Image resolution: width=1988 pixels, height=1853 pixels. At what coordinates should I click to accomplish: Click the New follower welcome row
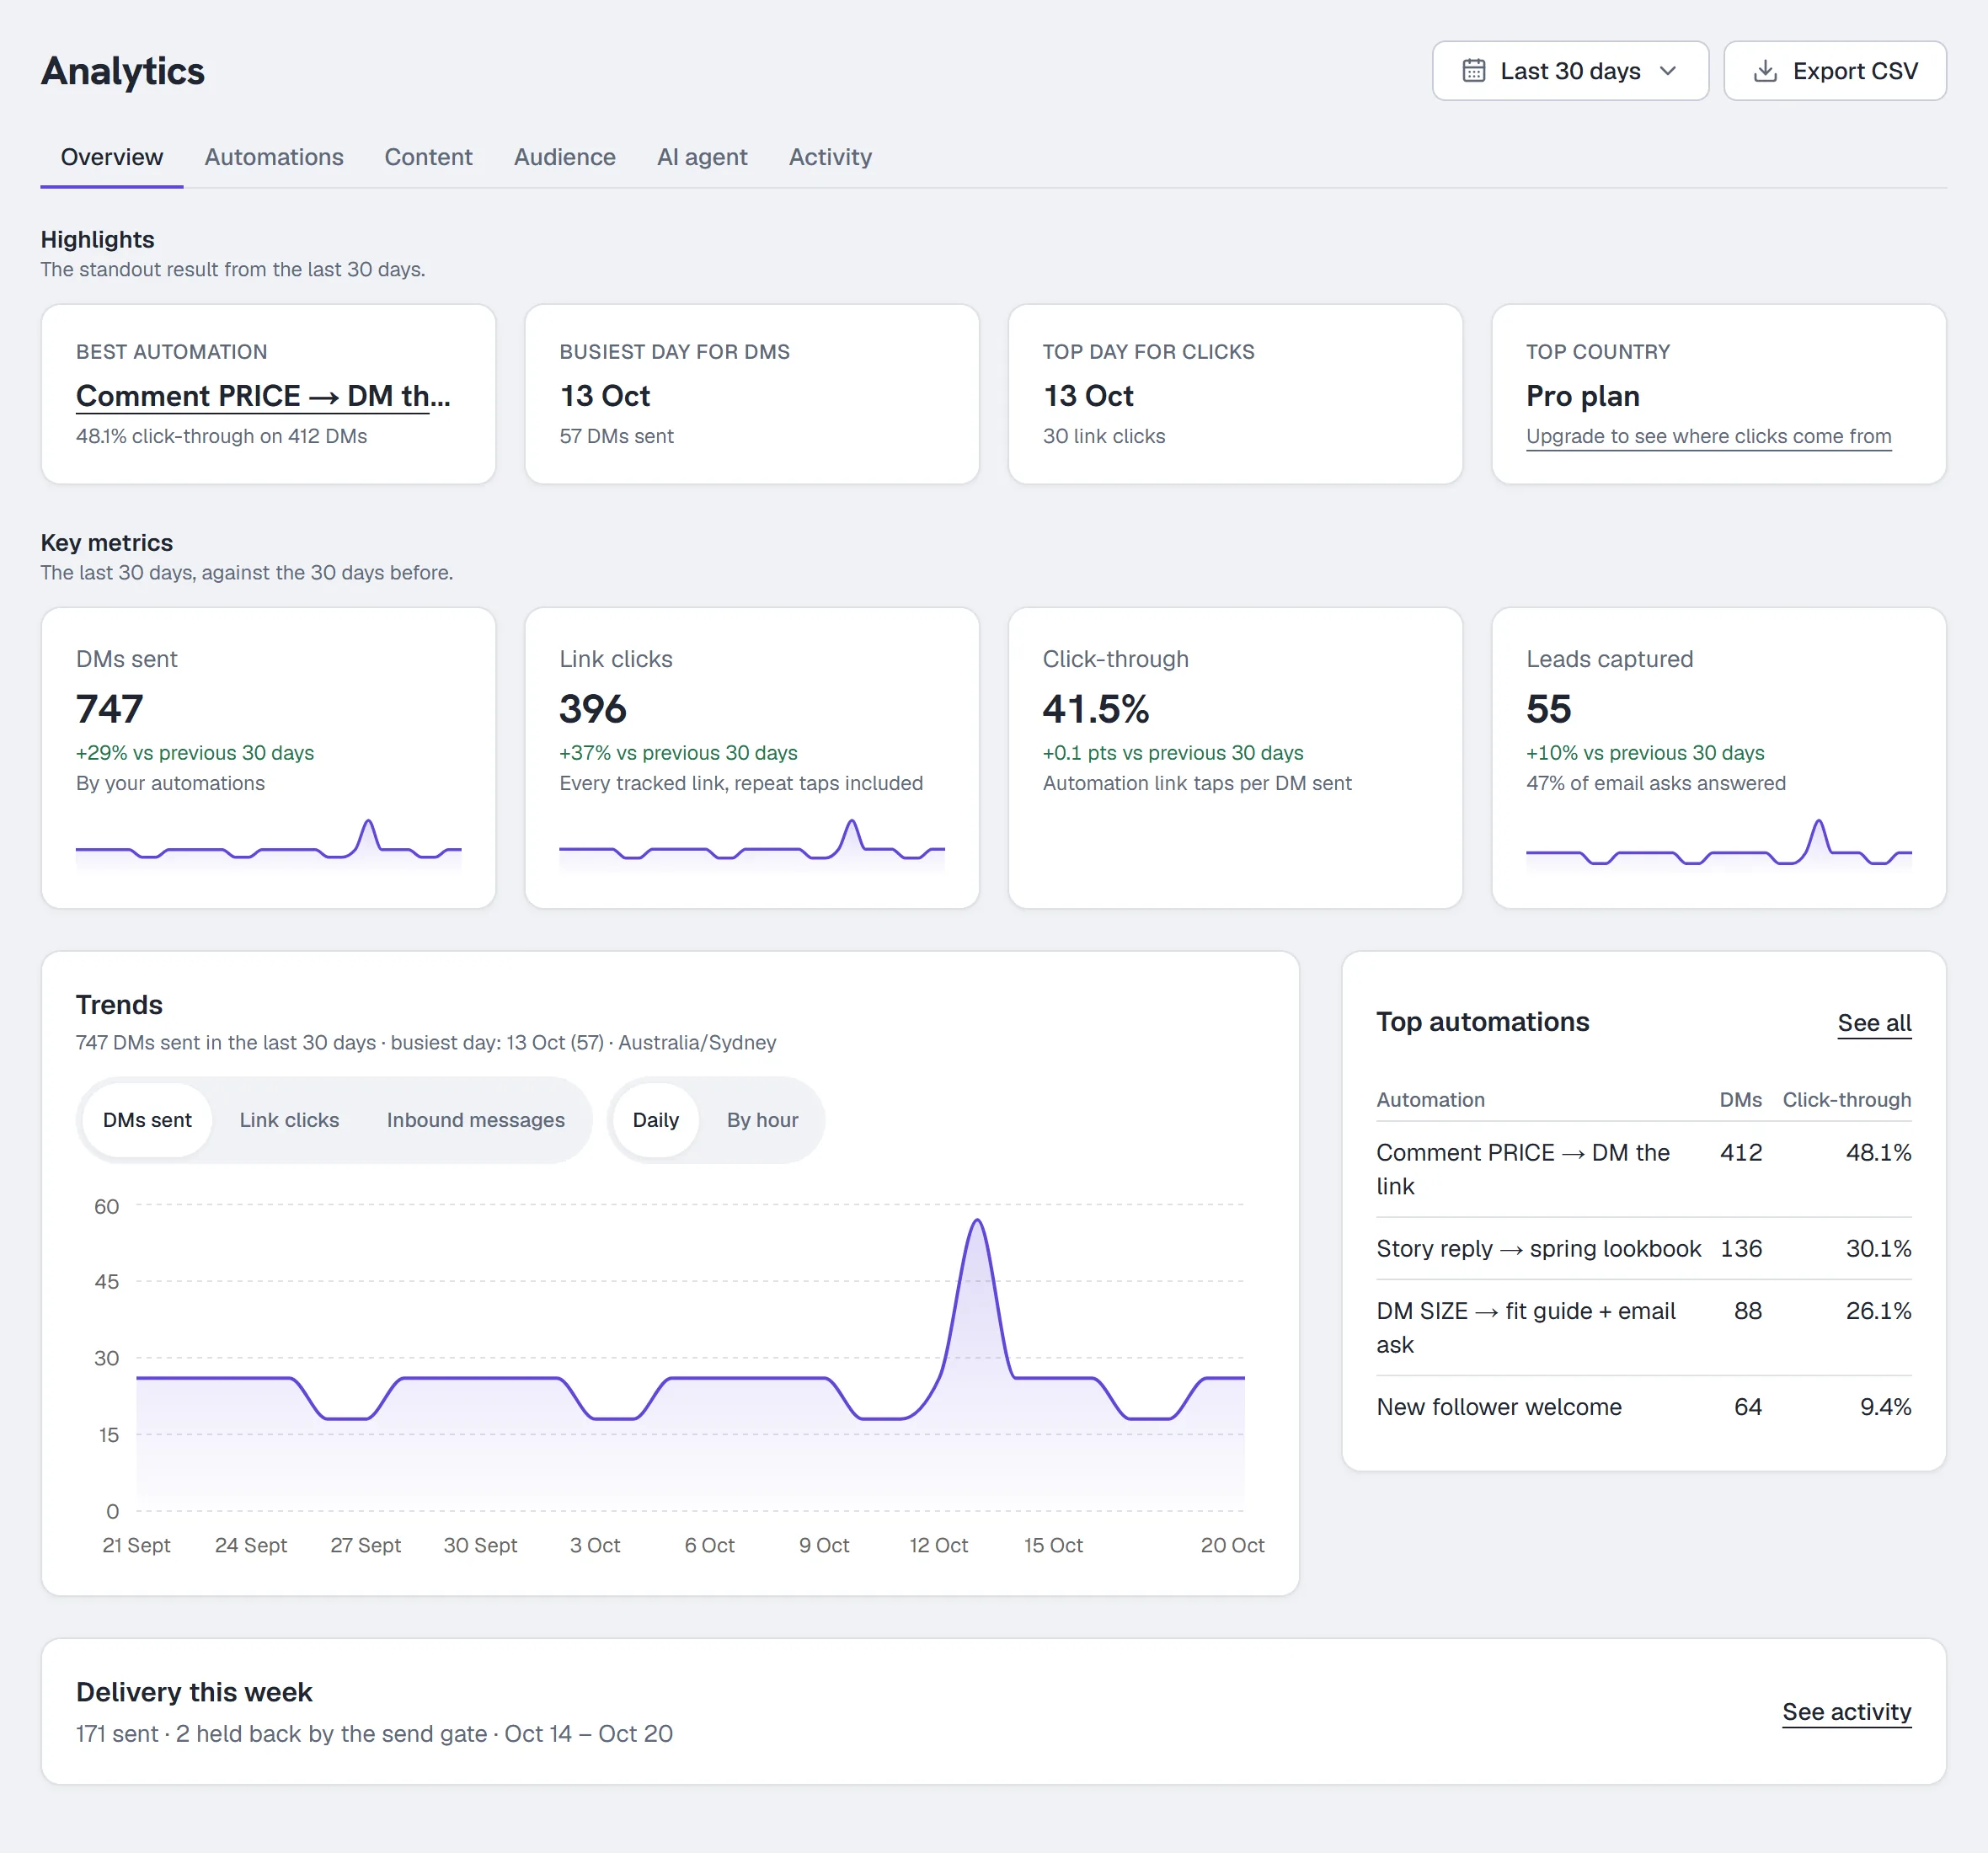(x=1643, y=1407)
